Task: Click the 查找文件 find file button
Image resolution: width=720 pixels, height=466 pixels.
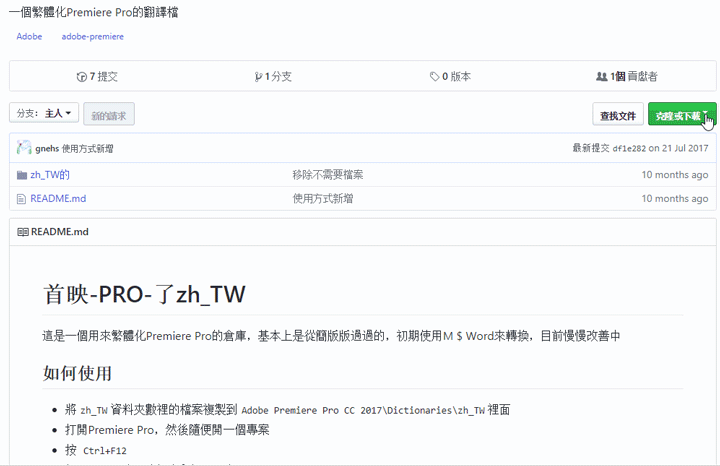Action: (618, 115)
